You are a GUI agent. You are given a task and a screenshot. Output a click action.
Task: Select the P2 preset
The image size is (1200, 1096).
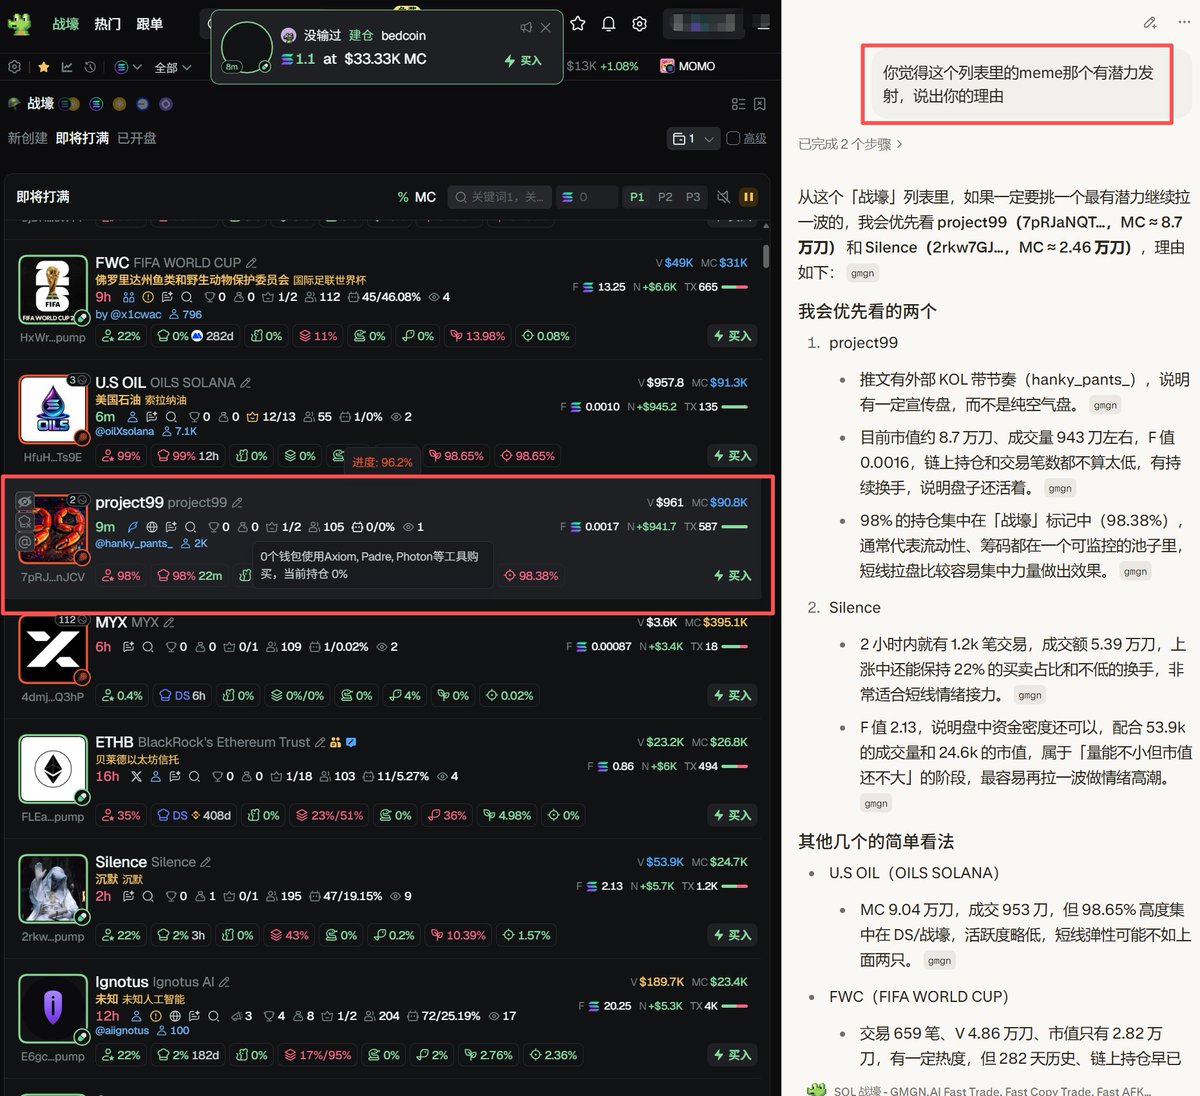pos(665,197)
